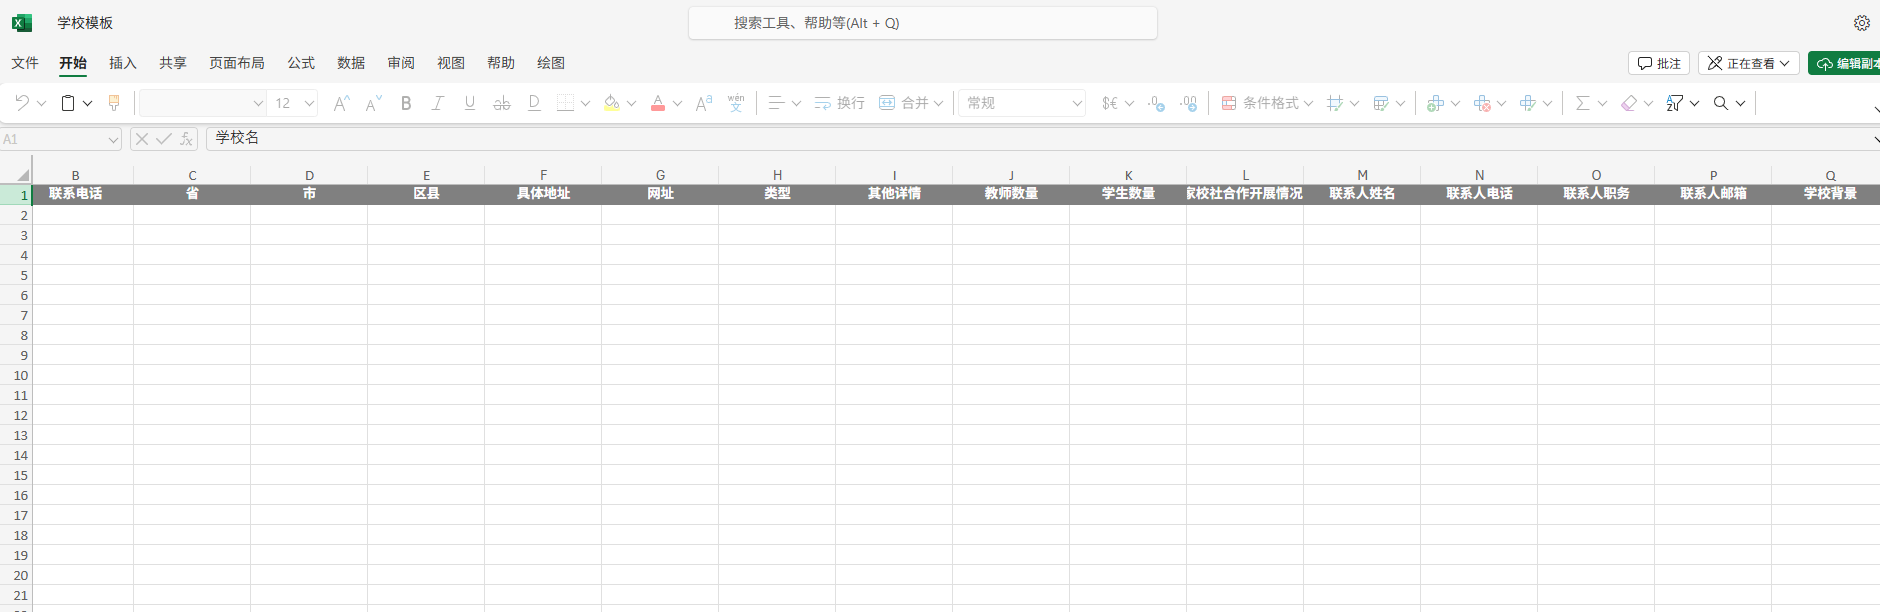Click the Format Painter brush icon
This screenshot has height=612, width=1880.
[114, 103]
